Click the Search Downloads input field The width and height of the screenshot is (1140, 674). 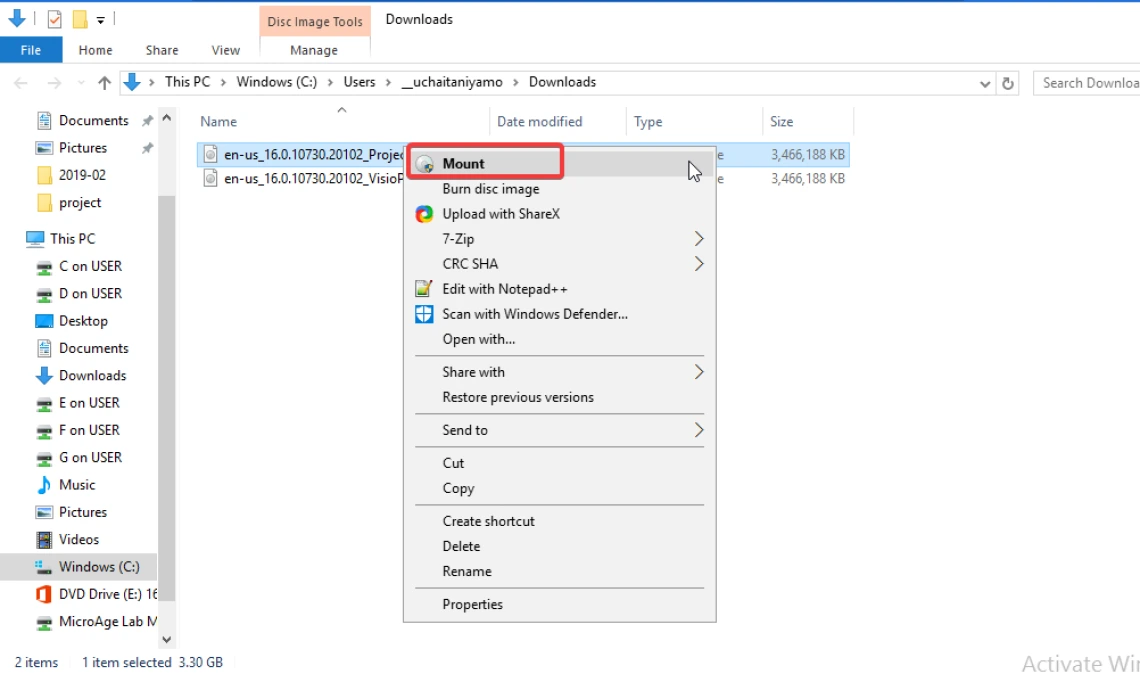point(1087,84)
